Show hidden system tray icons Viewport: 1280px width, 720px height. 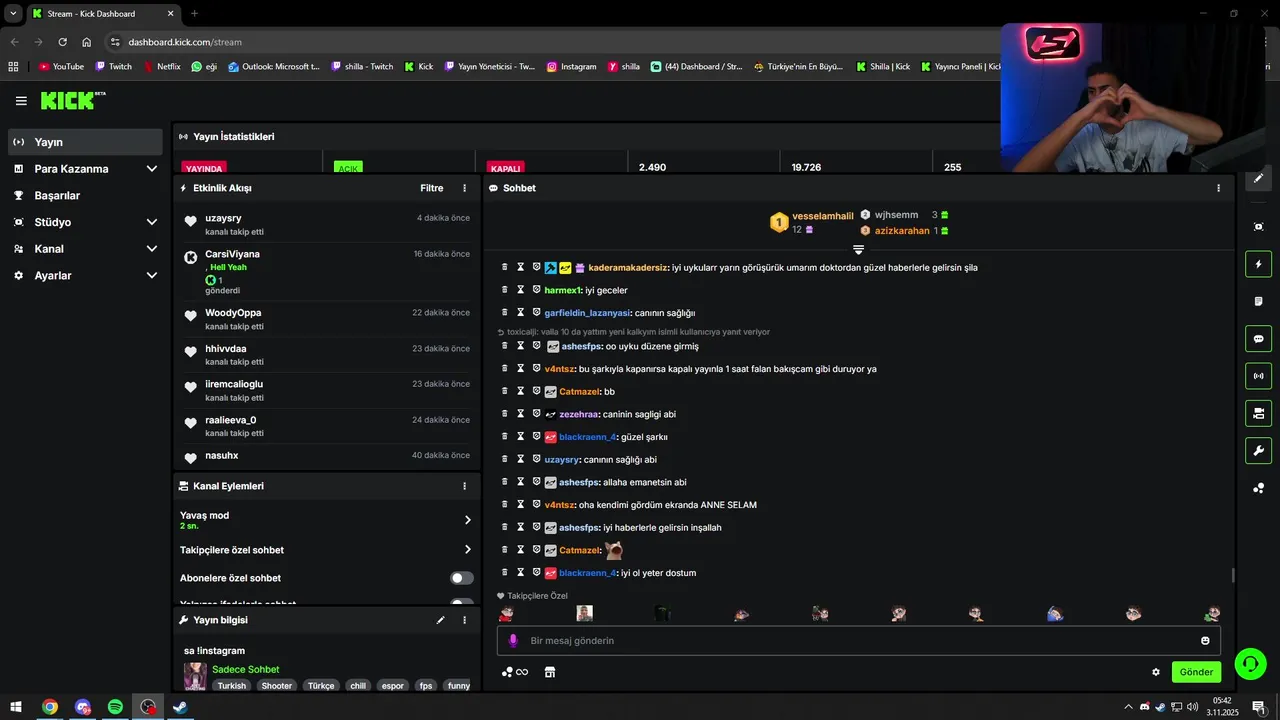coord(1128,707)
